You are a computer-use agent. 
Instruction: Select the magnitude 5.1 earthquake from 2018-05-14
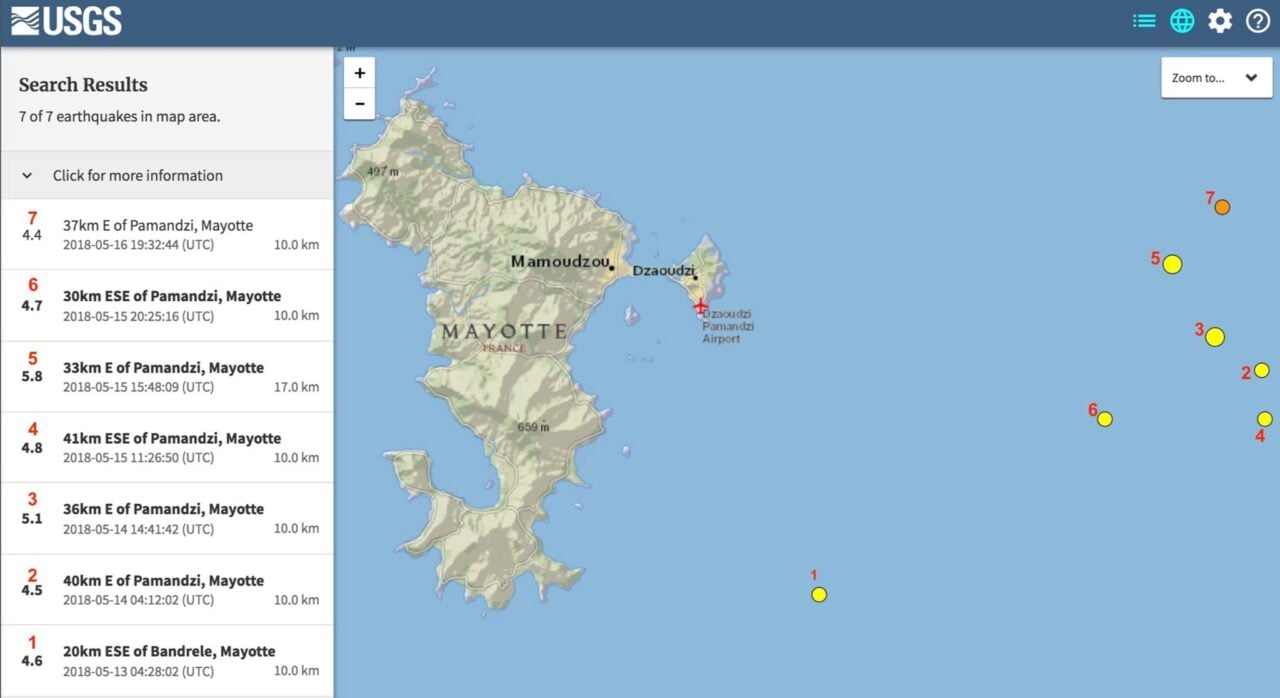point(167,518)
